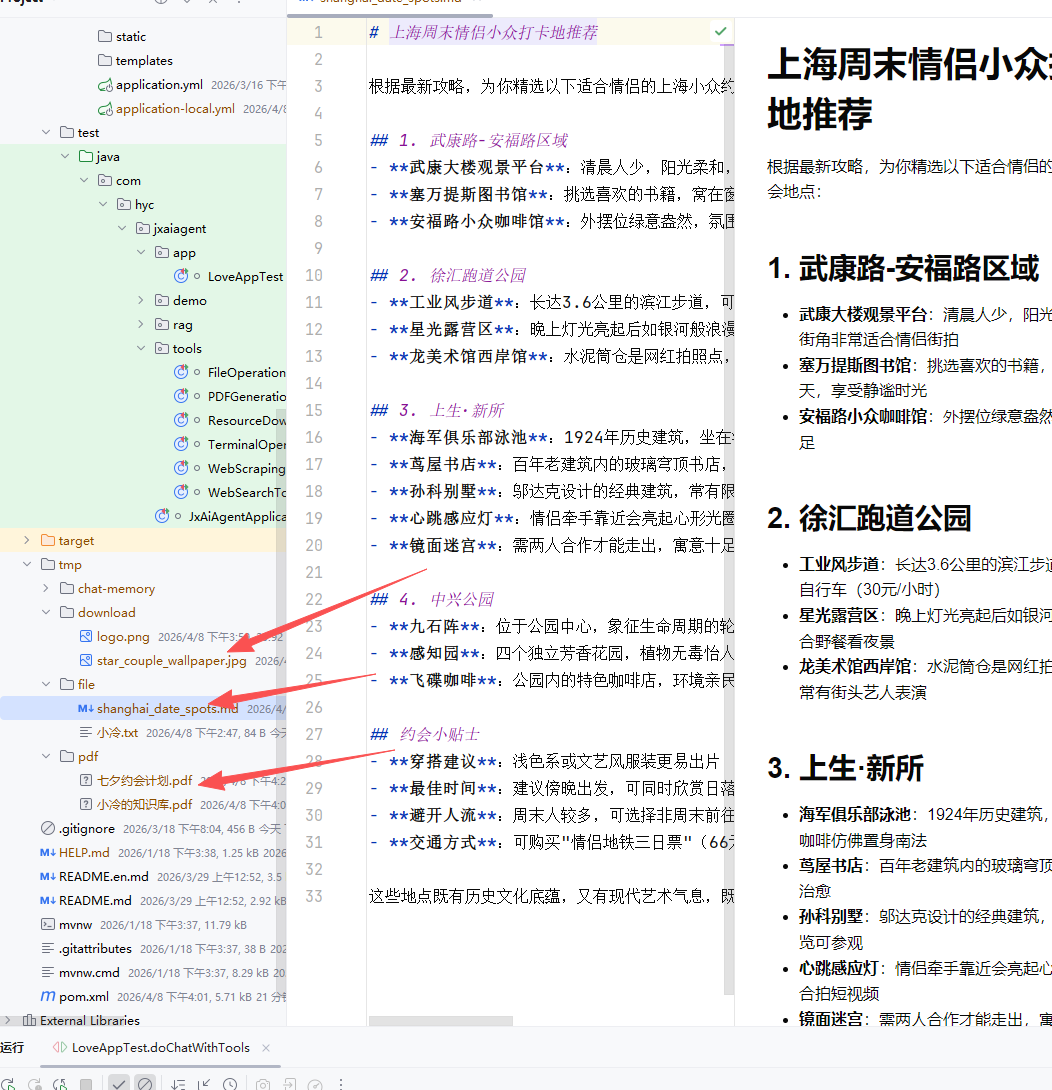Select logo.png image file

(122, 637)
